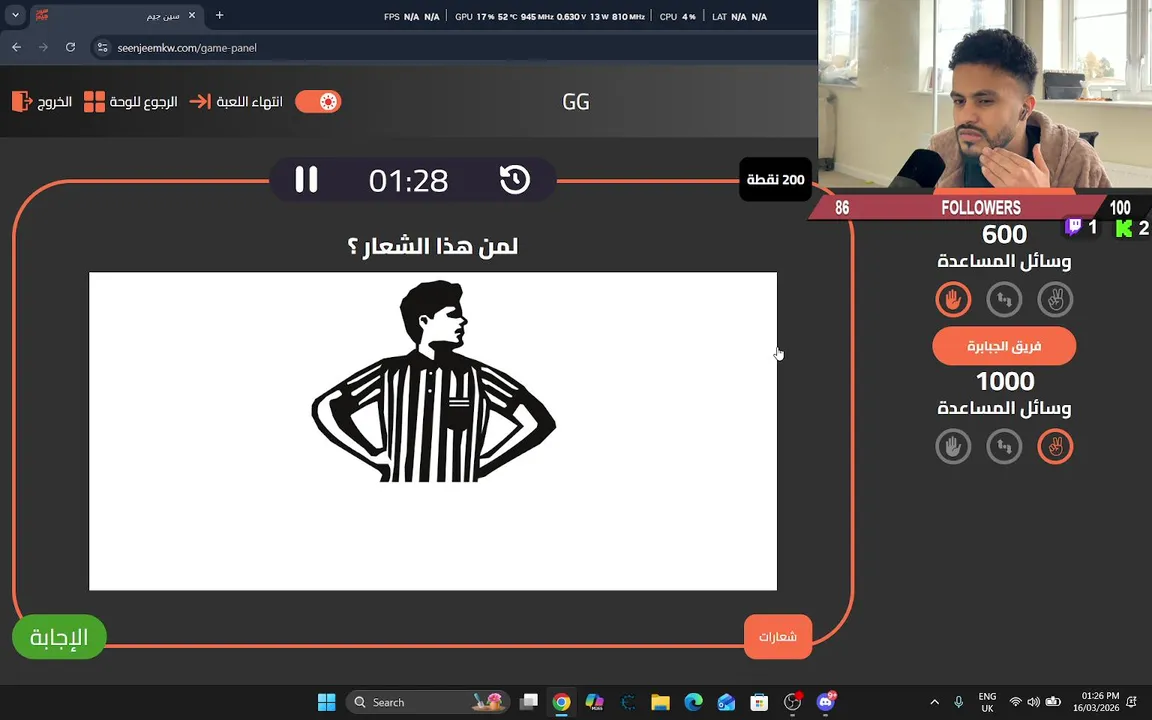Viewport: 1152px width, 720px height.
Task: Open ENG UK language switcher
Action: click(x=987, y=702)
